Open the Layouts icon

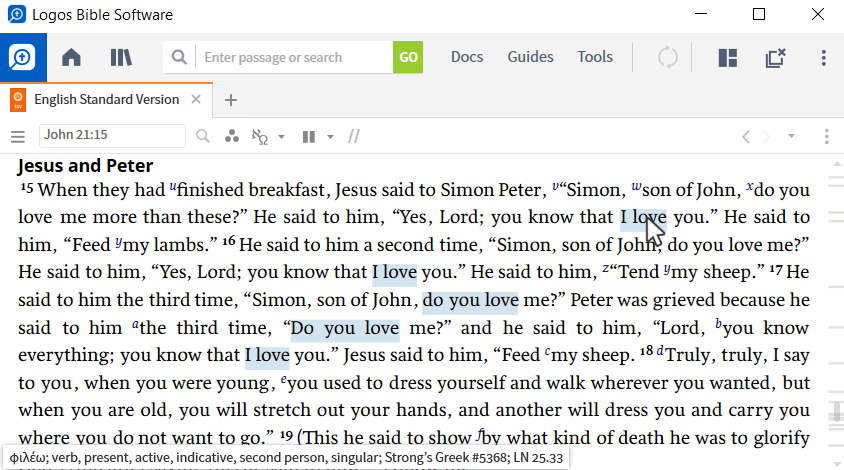pos(728,58)
